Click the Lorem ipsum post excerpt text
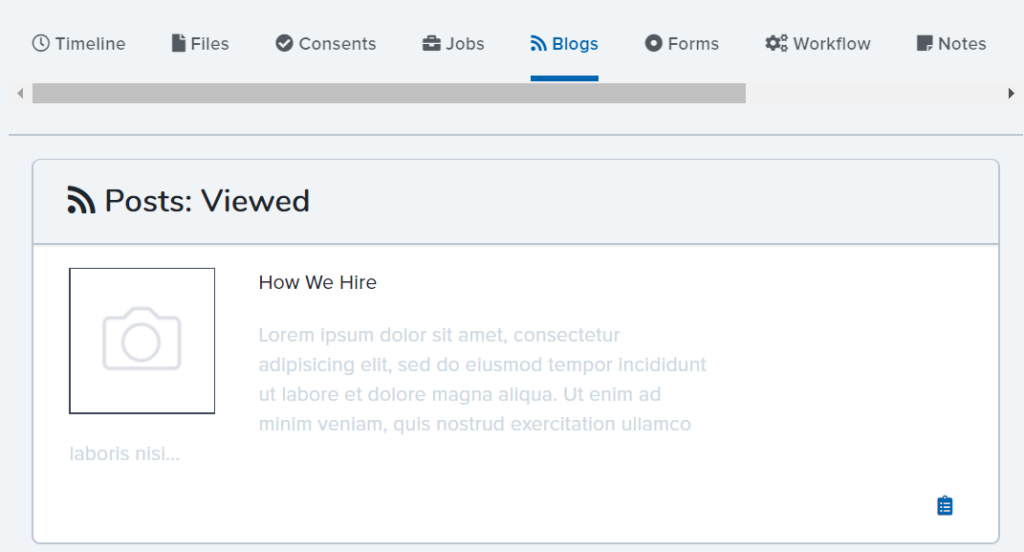The width and height of the screenshot is (1024, 552). 482,379
